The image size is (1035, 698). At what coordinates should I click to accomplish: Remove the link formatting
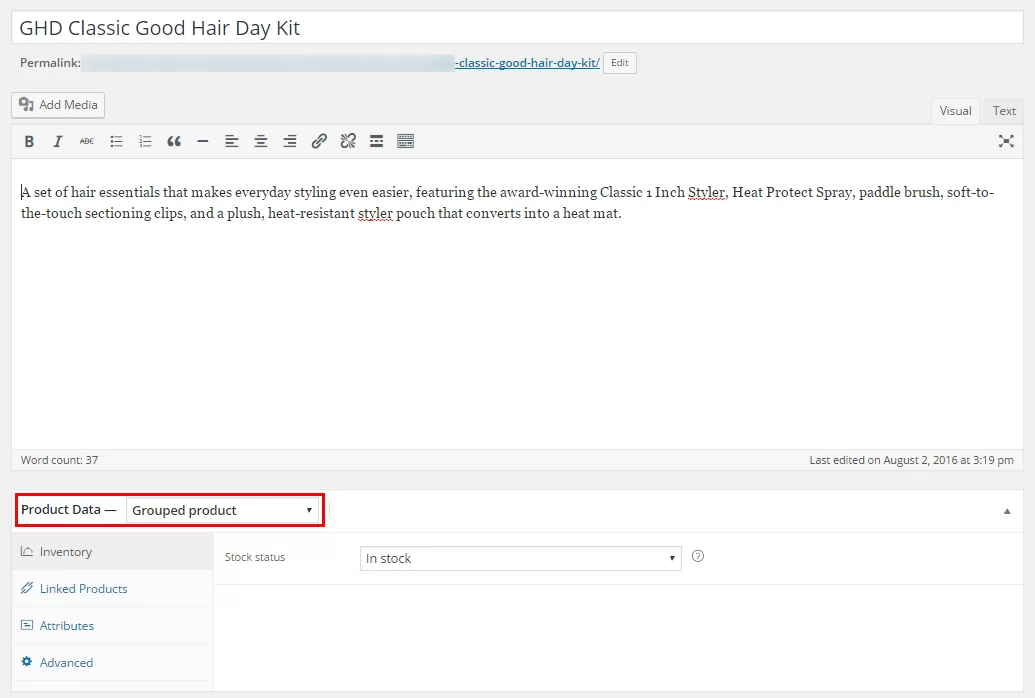pos(348,141)
